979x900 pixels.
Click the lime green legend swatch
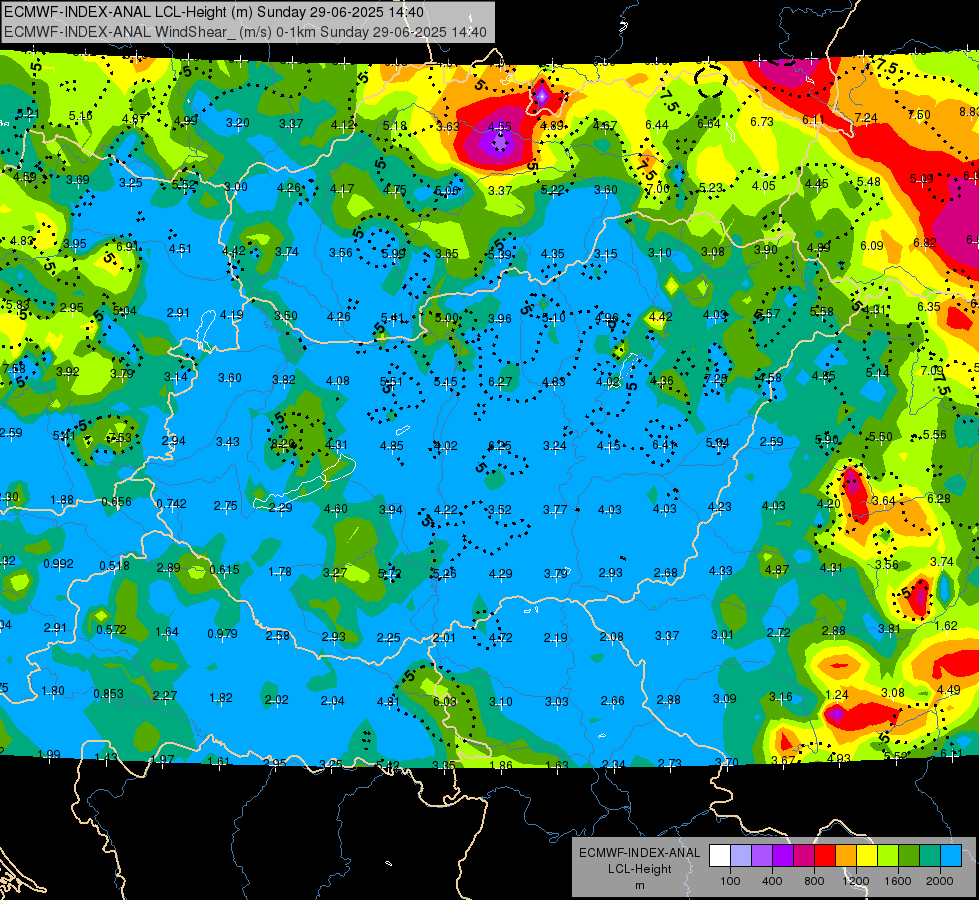[x=888, y=856]
